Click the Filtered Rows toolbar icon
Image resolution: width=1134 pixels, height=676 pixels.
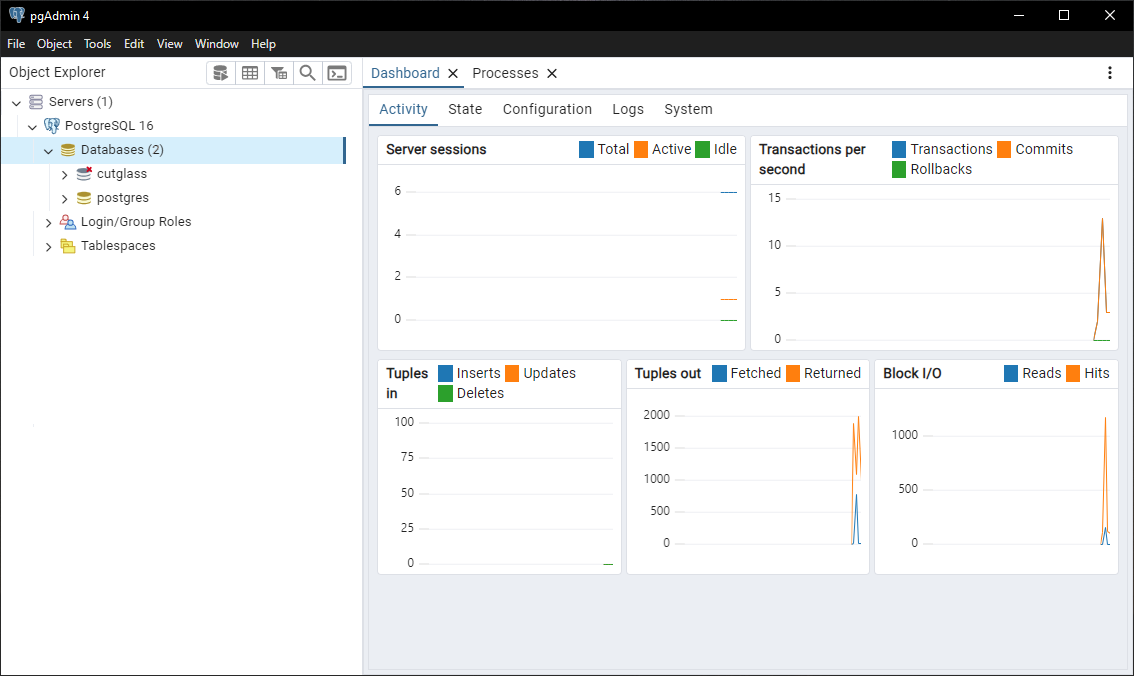point(279,73)
